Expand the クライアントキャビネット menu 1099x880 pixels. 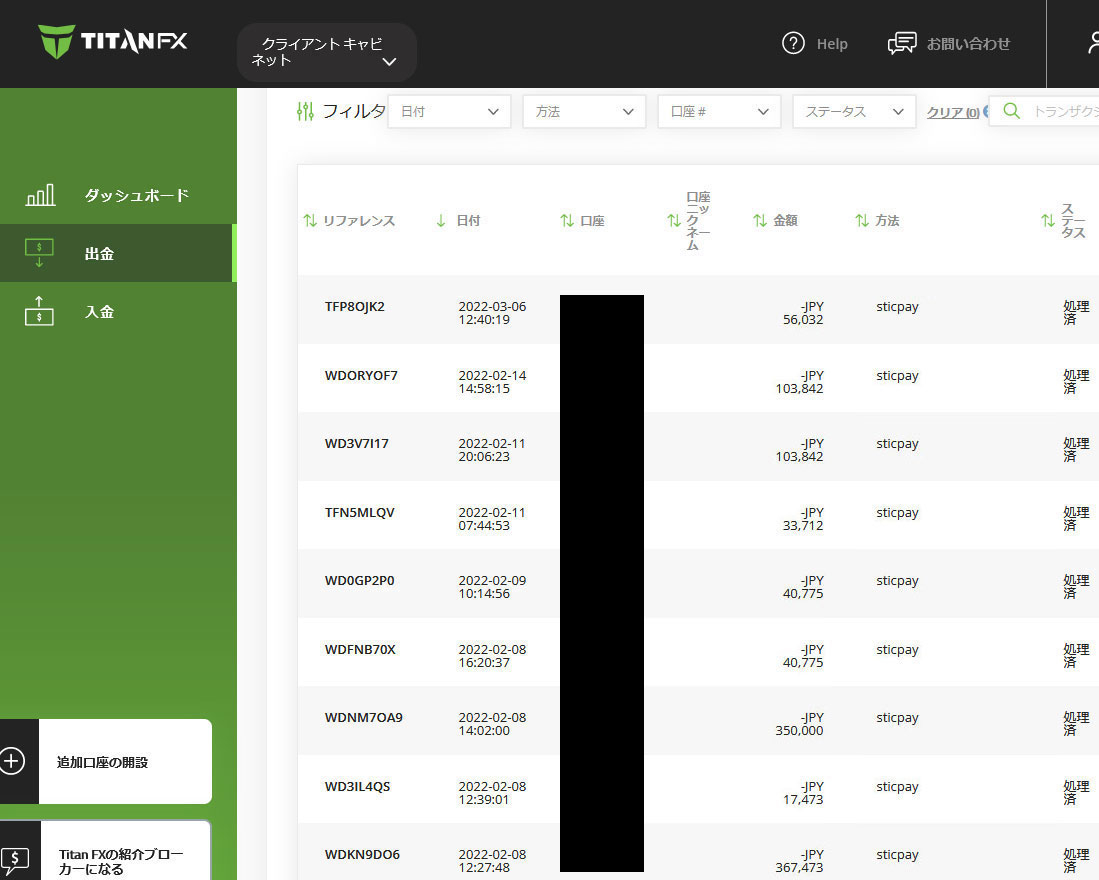326,52
